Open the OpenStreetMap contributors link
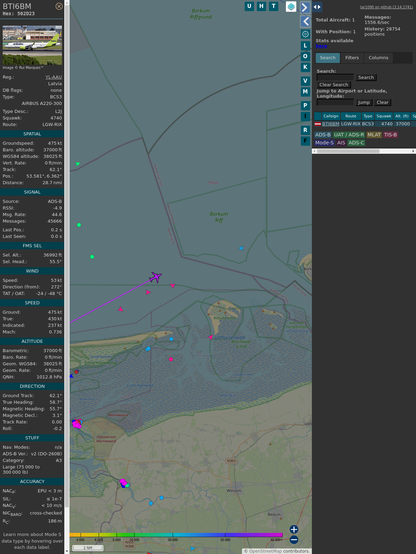The height and width of the screenshot is (554, 416). click(x=277, y=551)
